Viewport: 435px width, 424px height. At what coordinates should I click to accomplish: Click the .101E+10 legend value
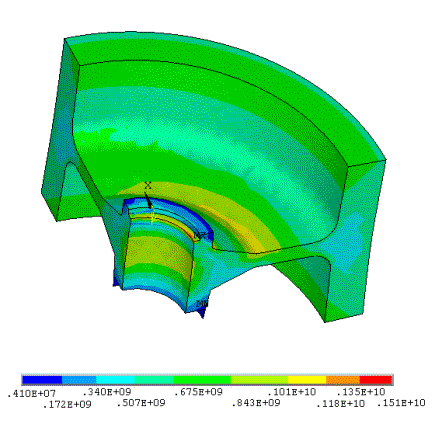pyautogui.click(x=292, y=392)
